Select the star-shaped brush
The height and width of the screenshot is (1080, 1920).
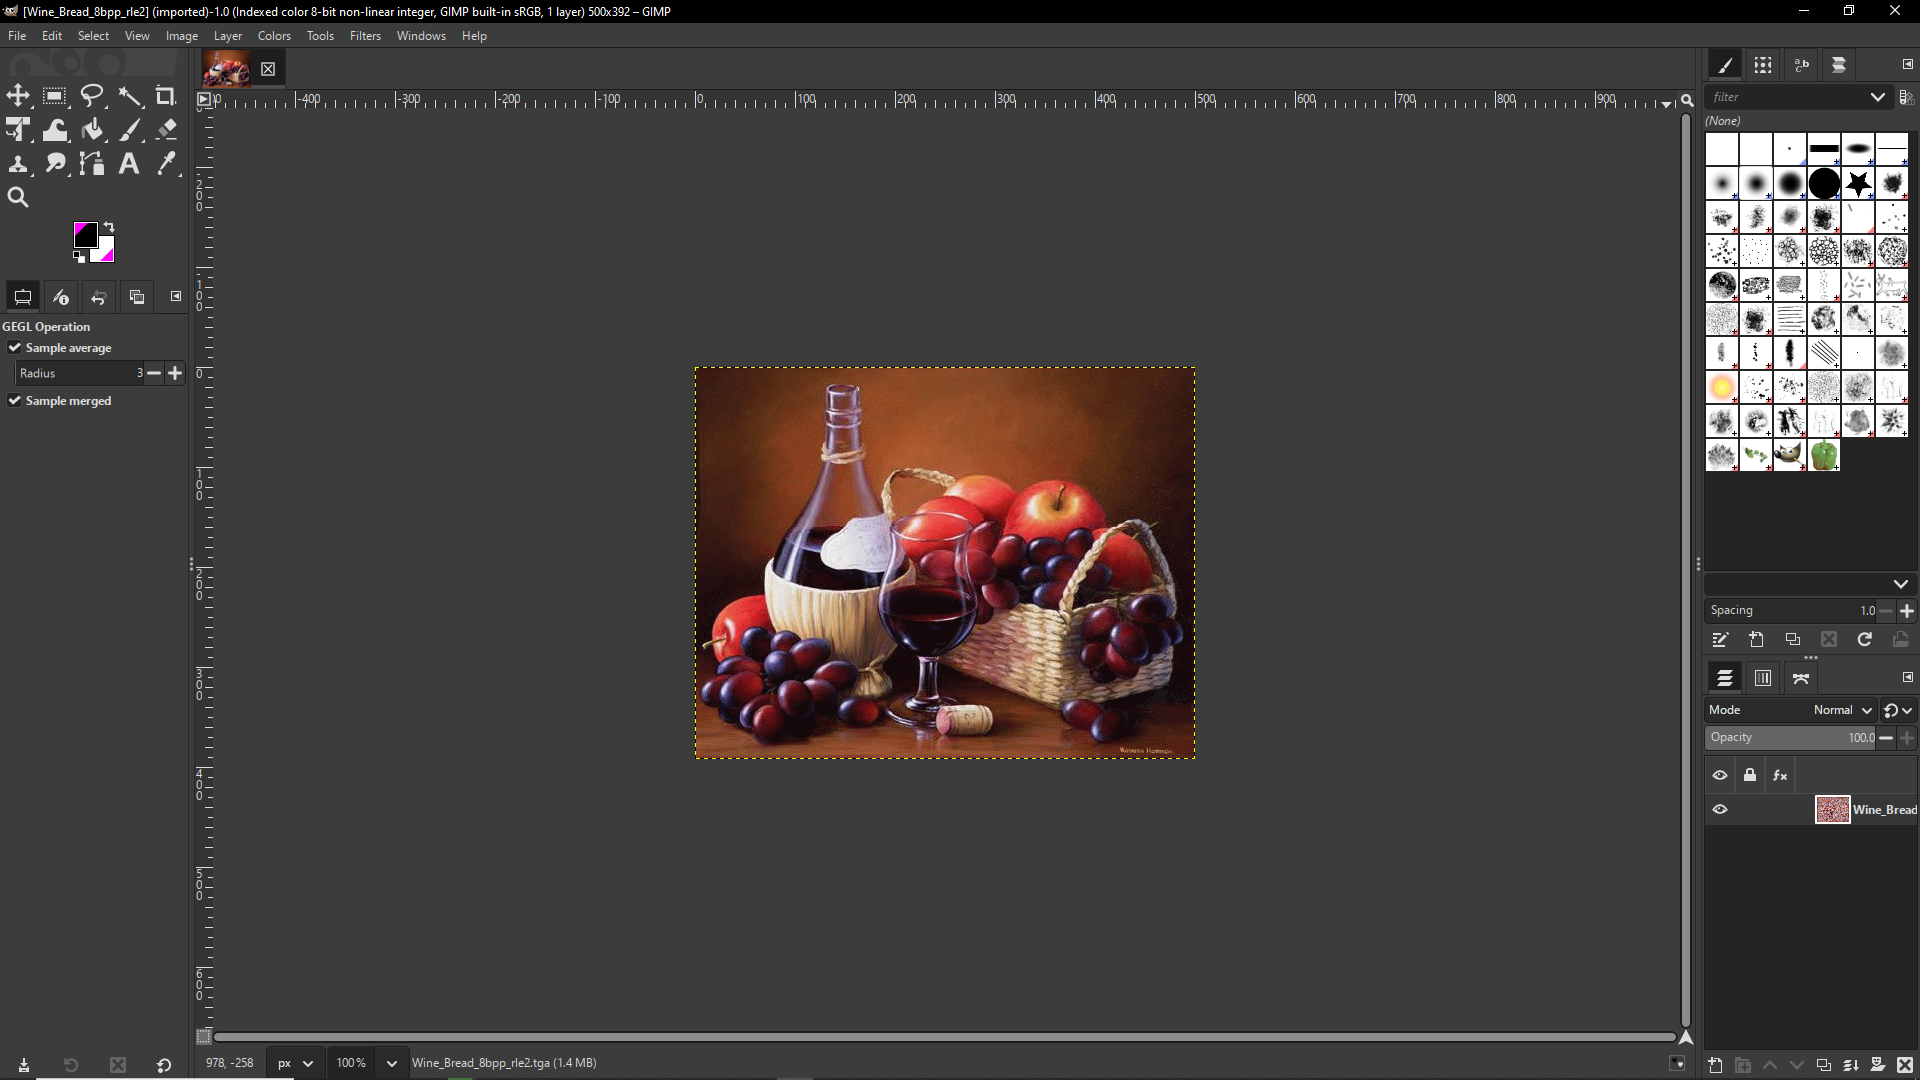(x=1858, y=183)
